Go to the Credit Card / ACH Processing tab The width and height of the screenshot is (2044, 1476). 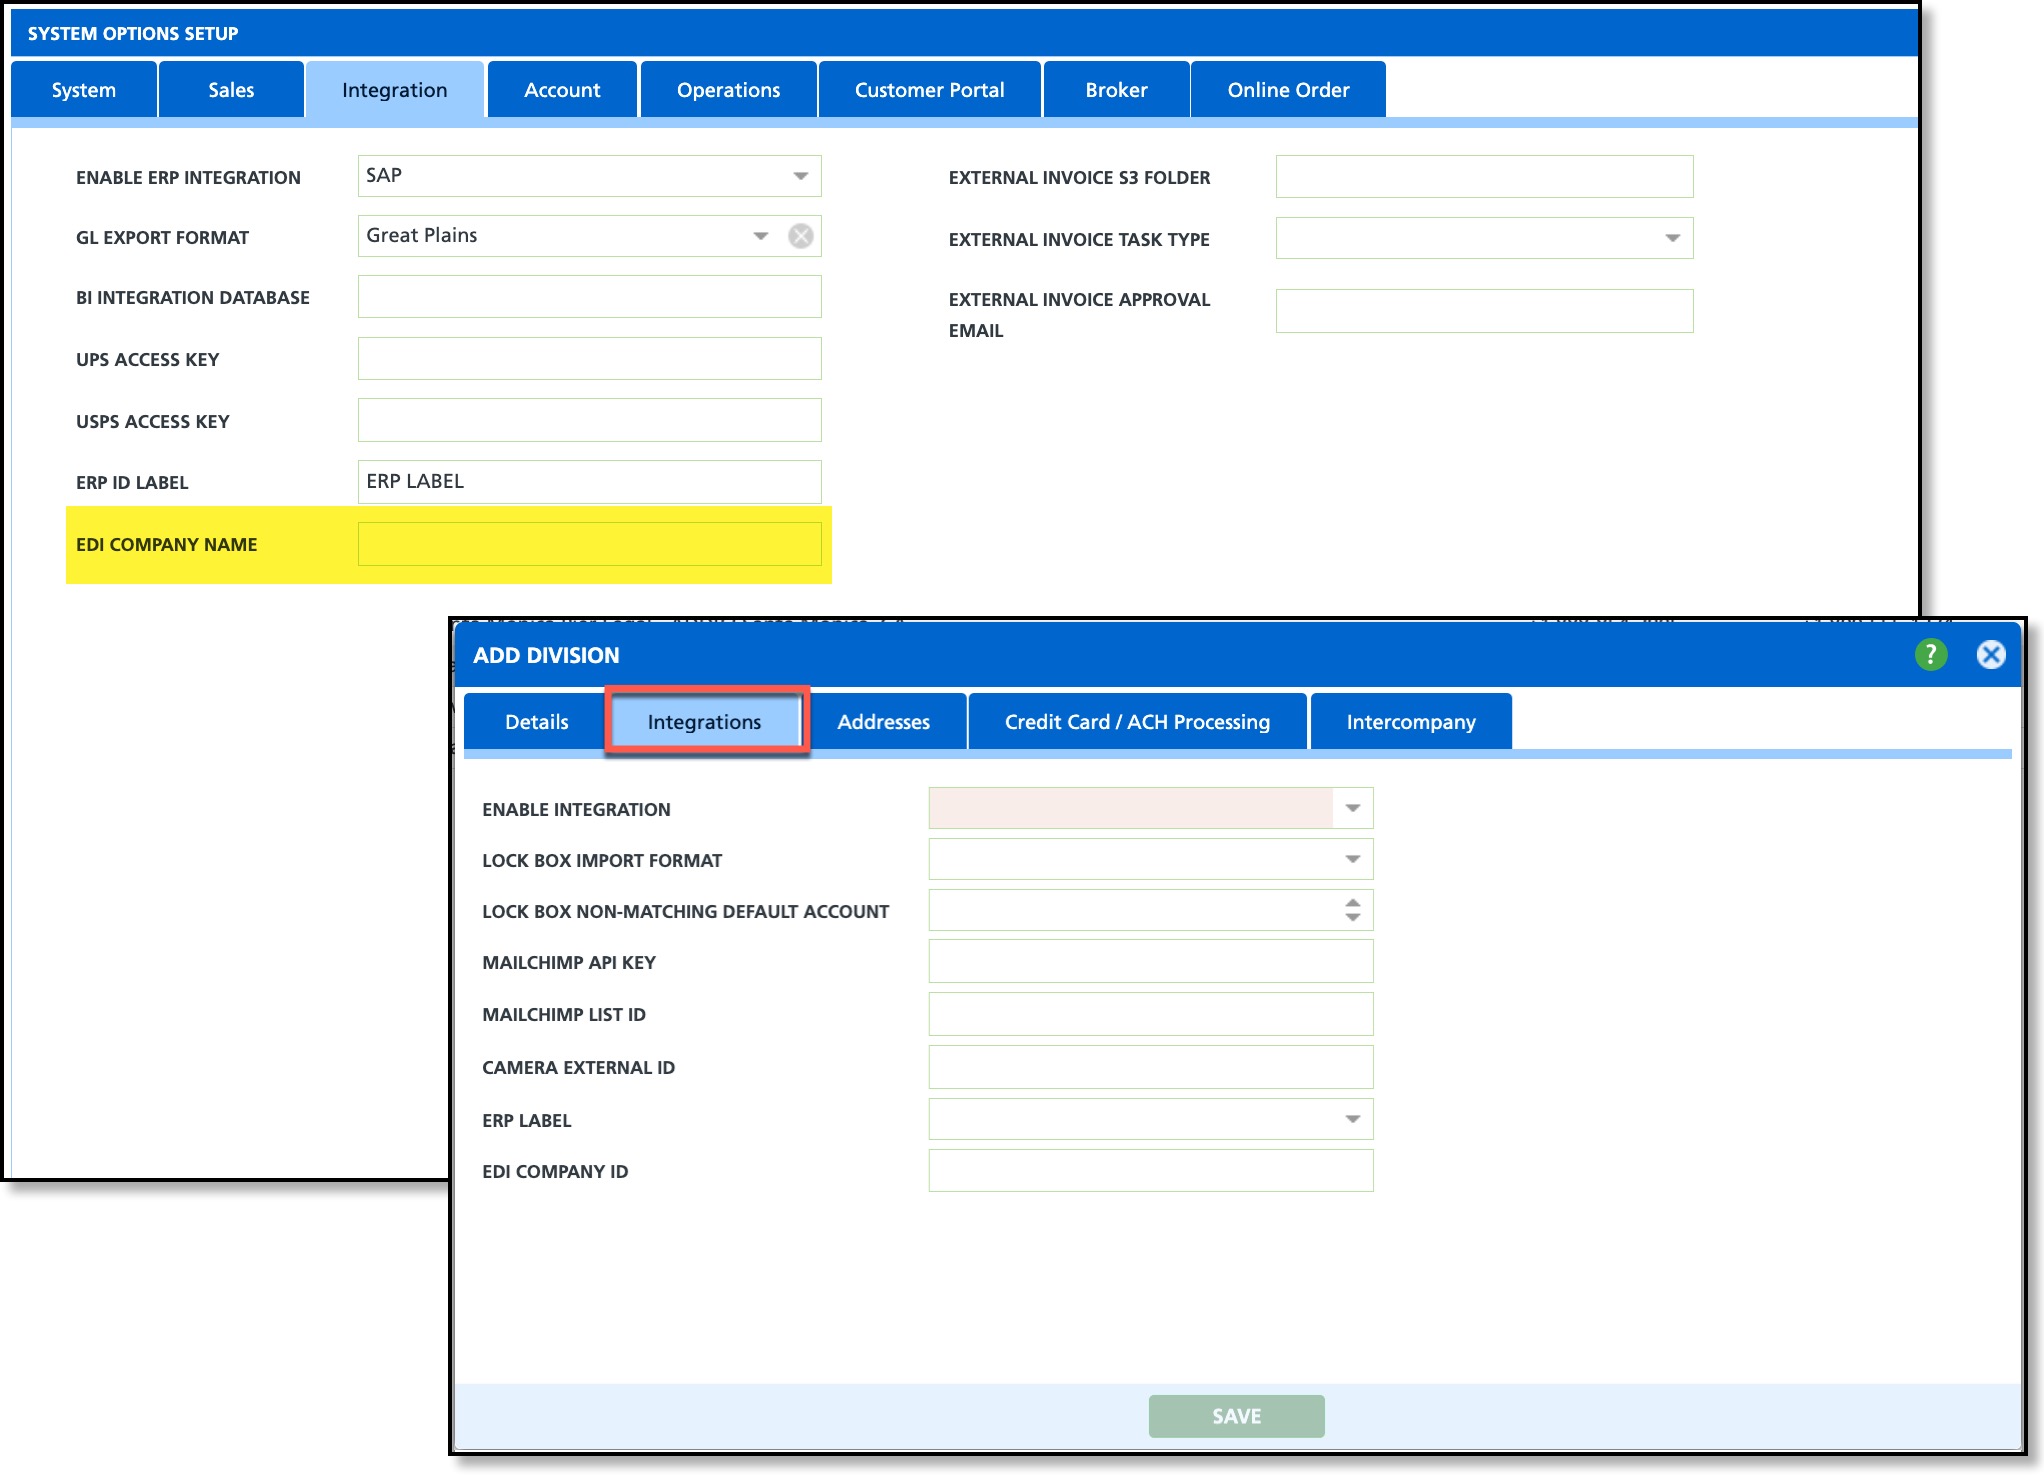click(1137, 722)
